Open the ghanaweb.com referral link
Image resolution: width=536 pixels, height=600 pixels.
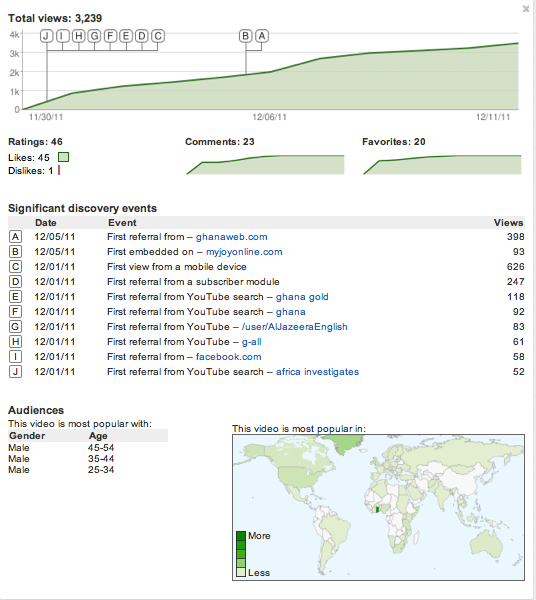[231, 237]
